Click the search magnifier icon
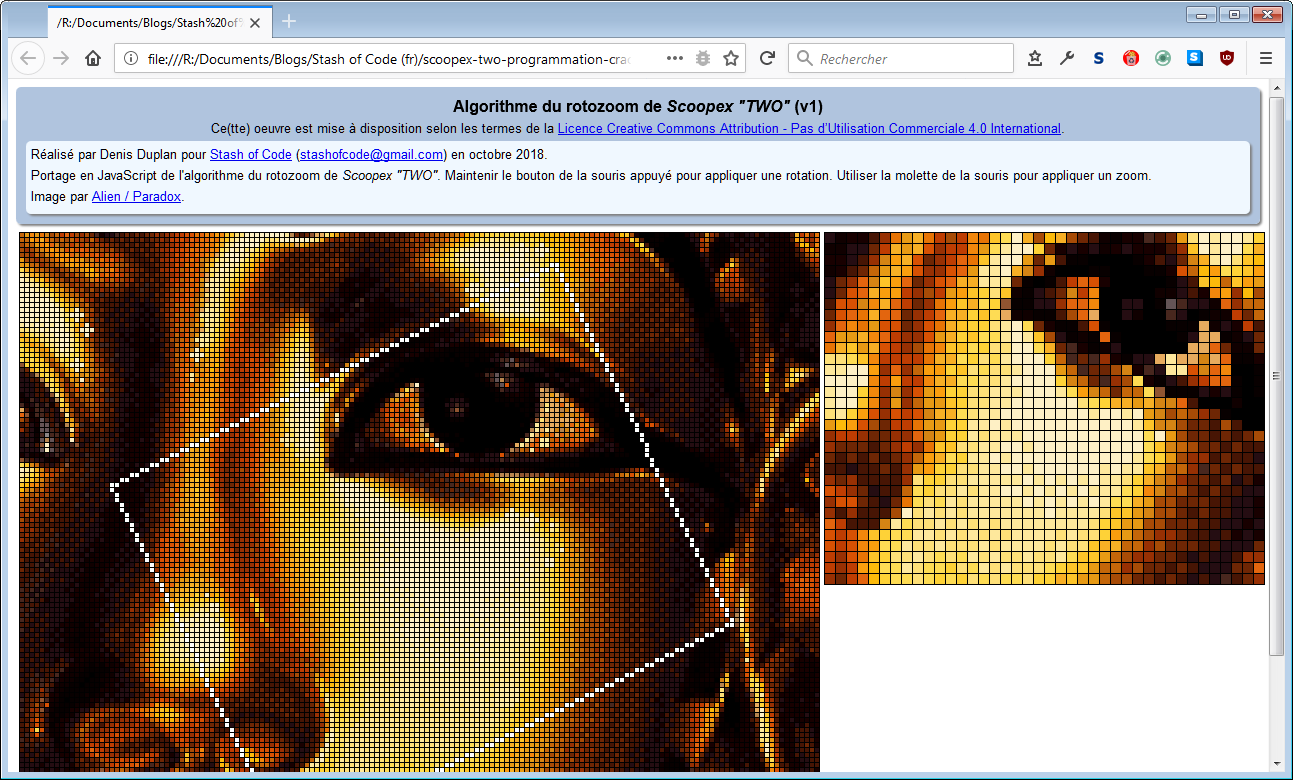The image size is (1293, 780). 804,59
